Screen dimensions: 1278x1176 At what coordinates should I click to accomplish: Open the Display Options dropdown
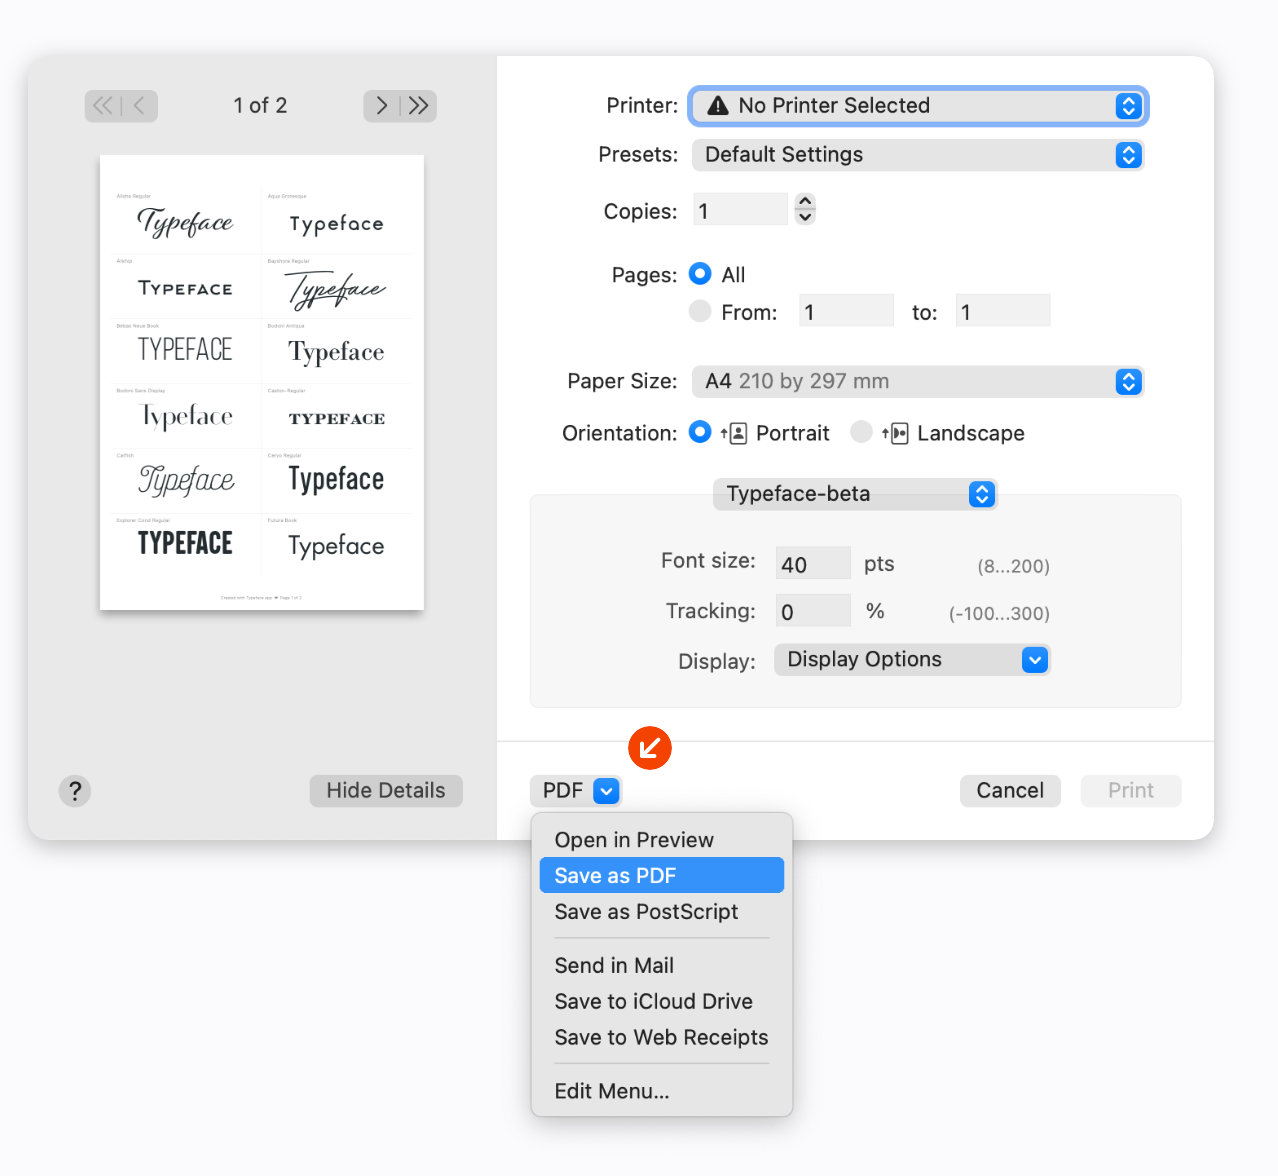[911, 659]
